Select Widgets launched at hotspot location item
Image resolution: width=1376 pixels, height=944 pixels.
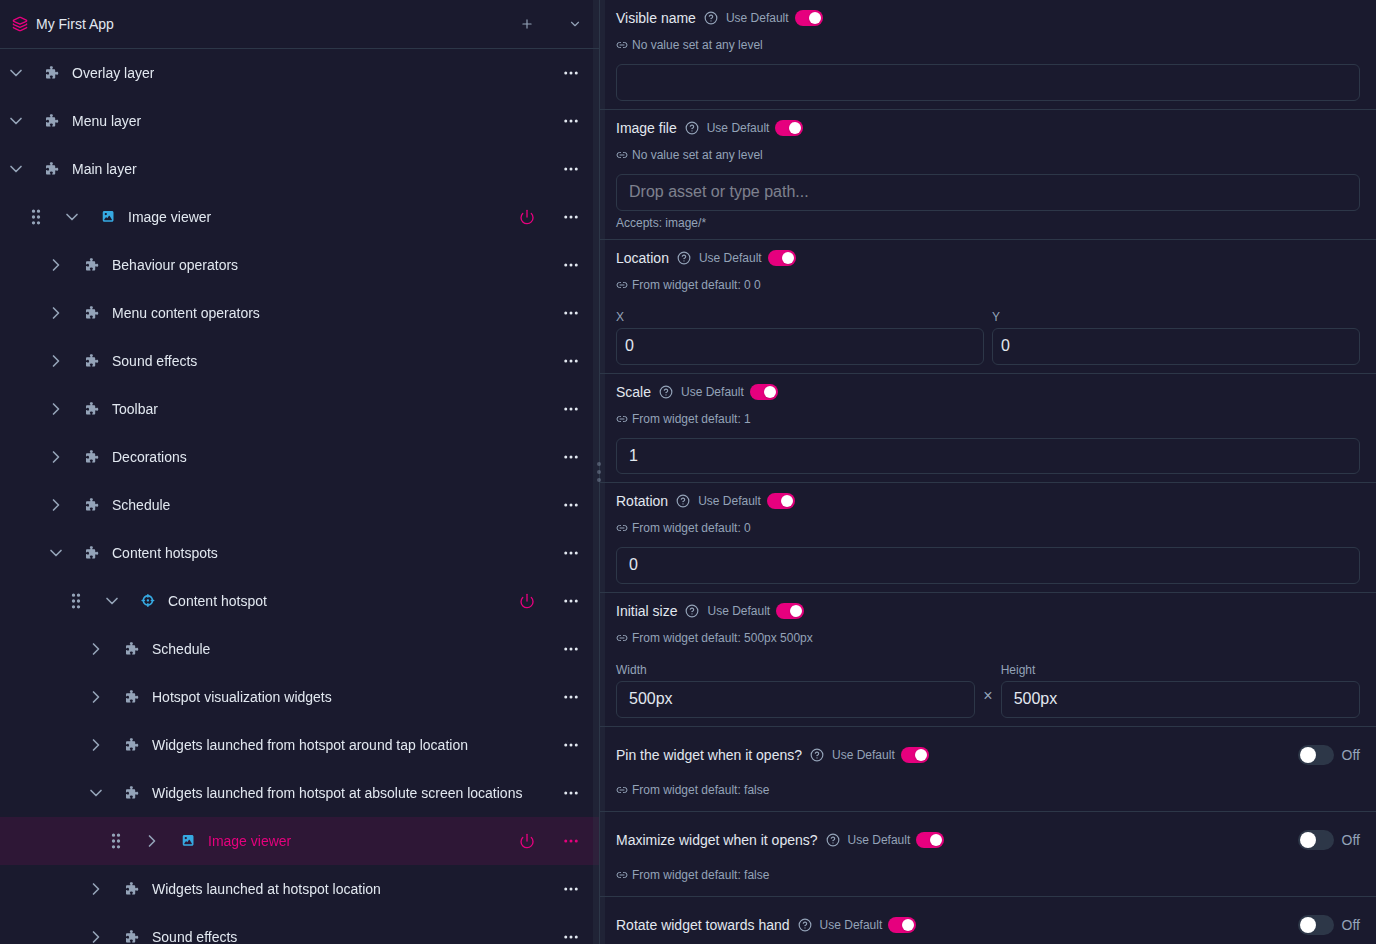click(266, 889)
